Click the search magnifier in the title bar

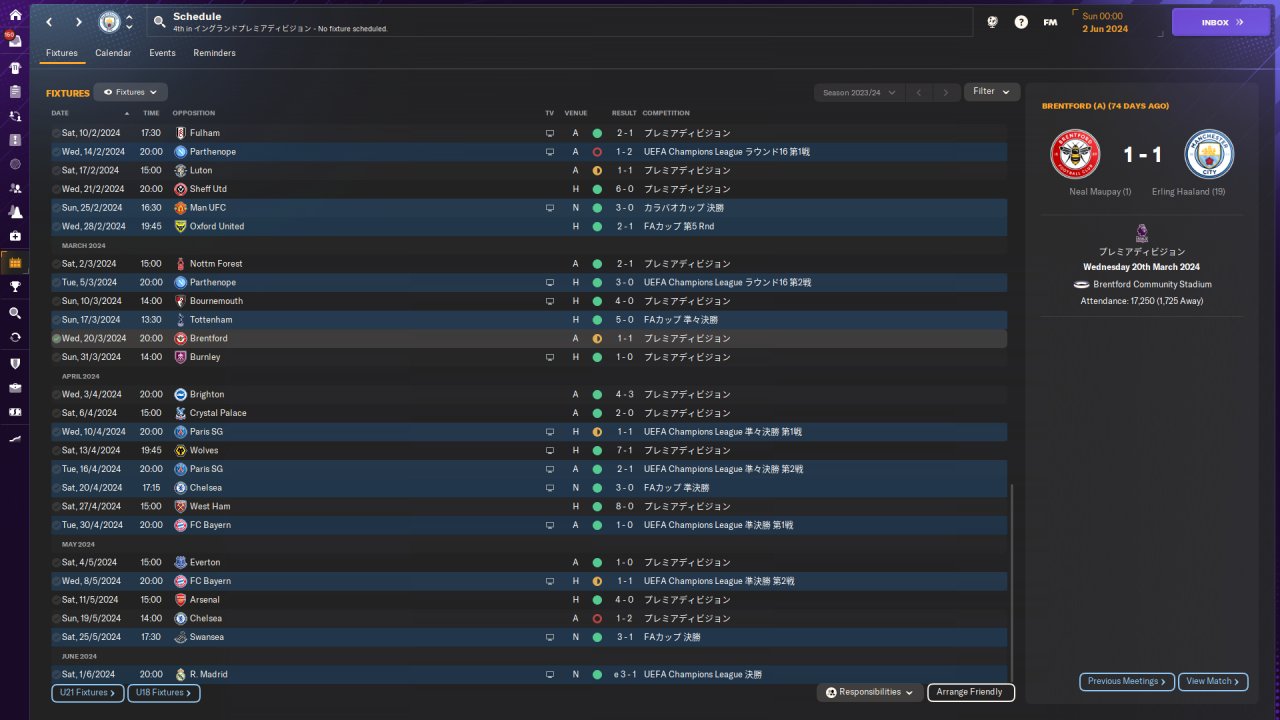click(160, 22)
